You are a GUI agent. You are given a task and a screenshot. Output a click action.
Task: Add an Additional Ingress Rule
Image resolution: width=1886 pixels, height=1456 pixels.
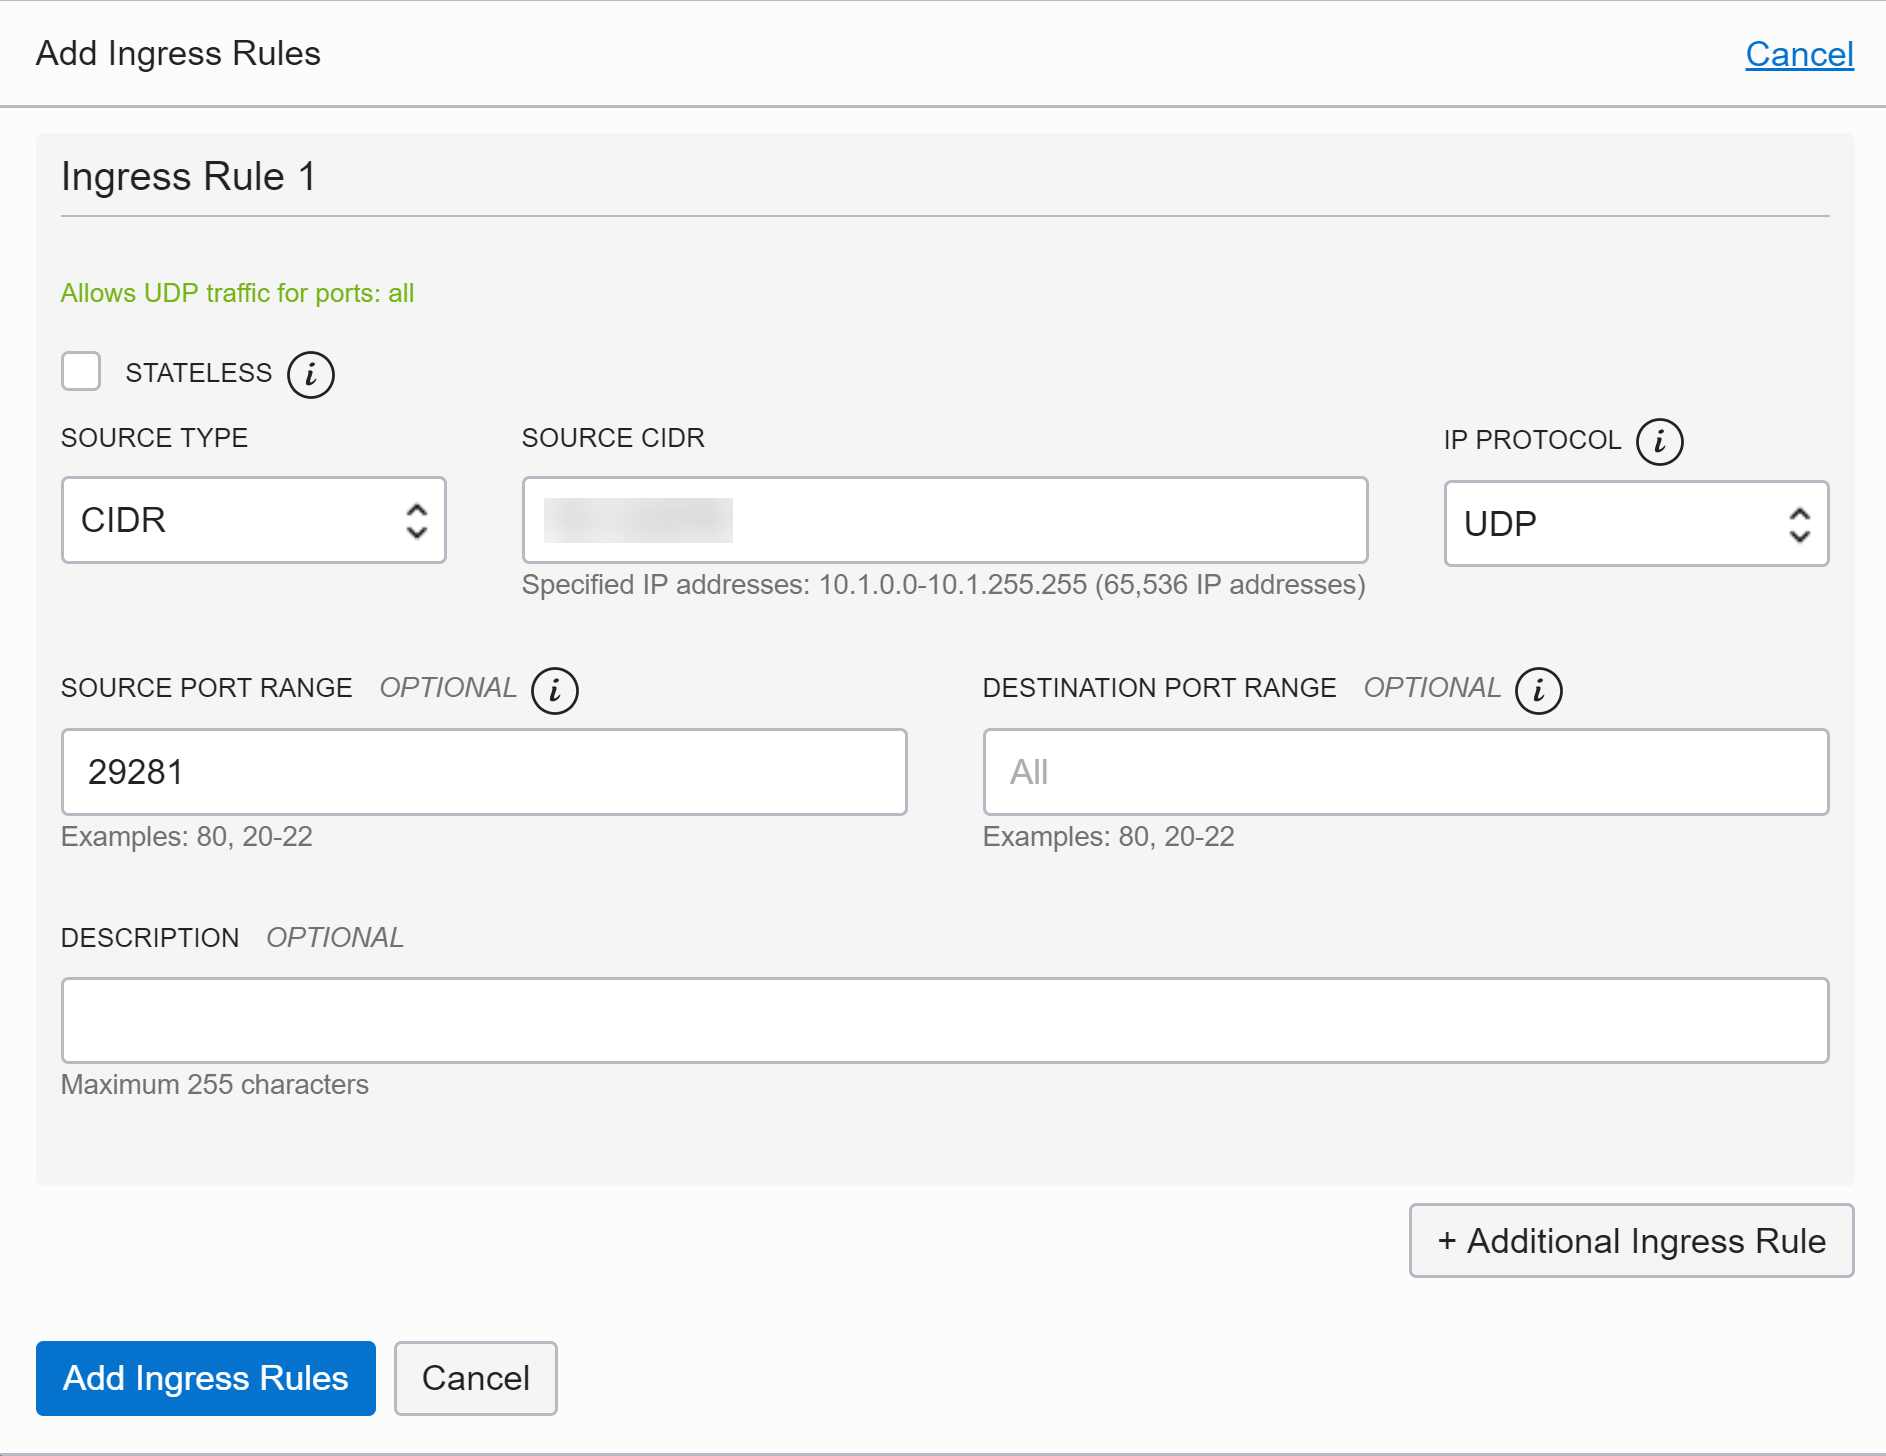pyautogui.click(x=1631, y=1241)
